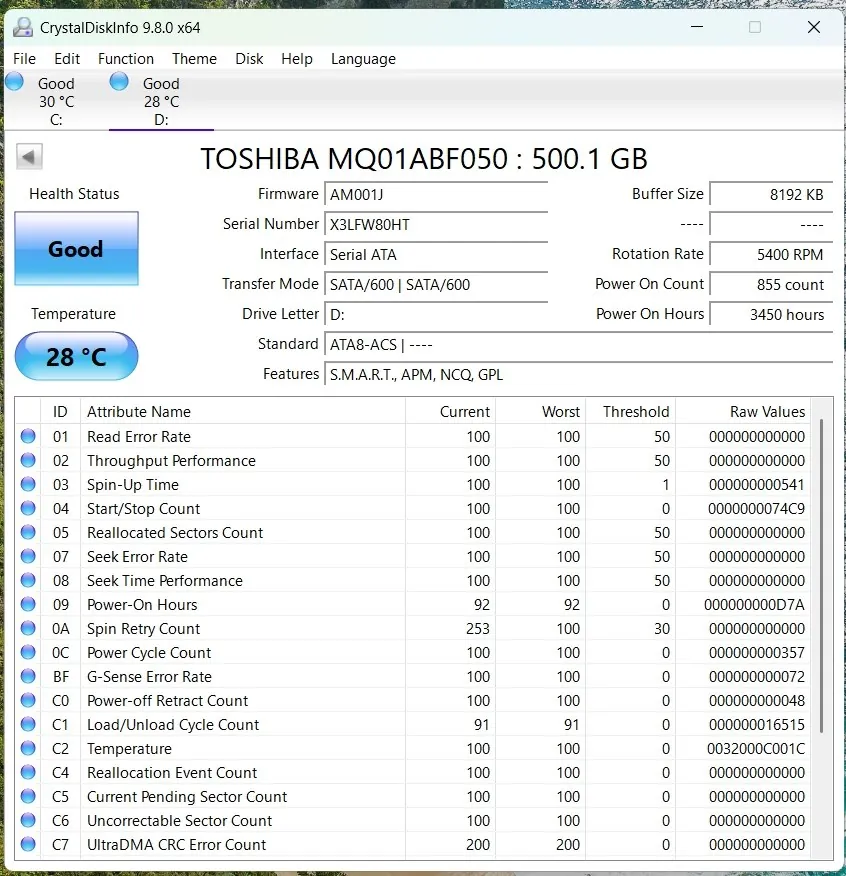846x876 pixels.
Task: Click status orb for Spin Retry Count
Action: [x=28, y=629]
